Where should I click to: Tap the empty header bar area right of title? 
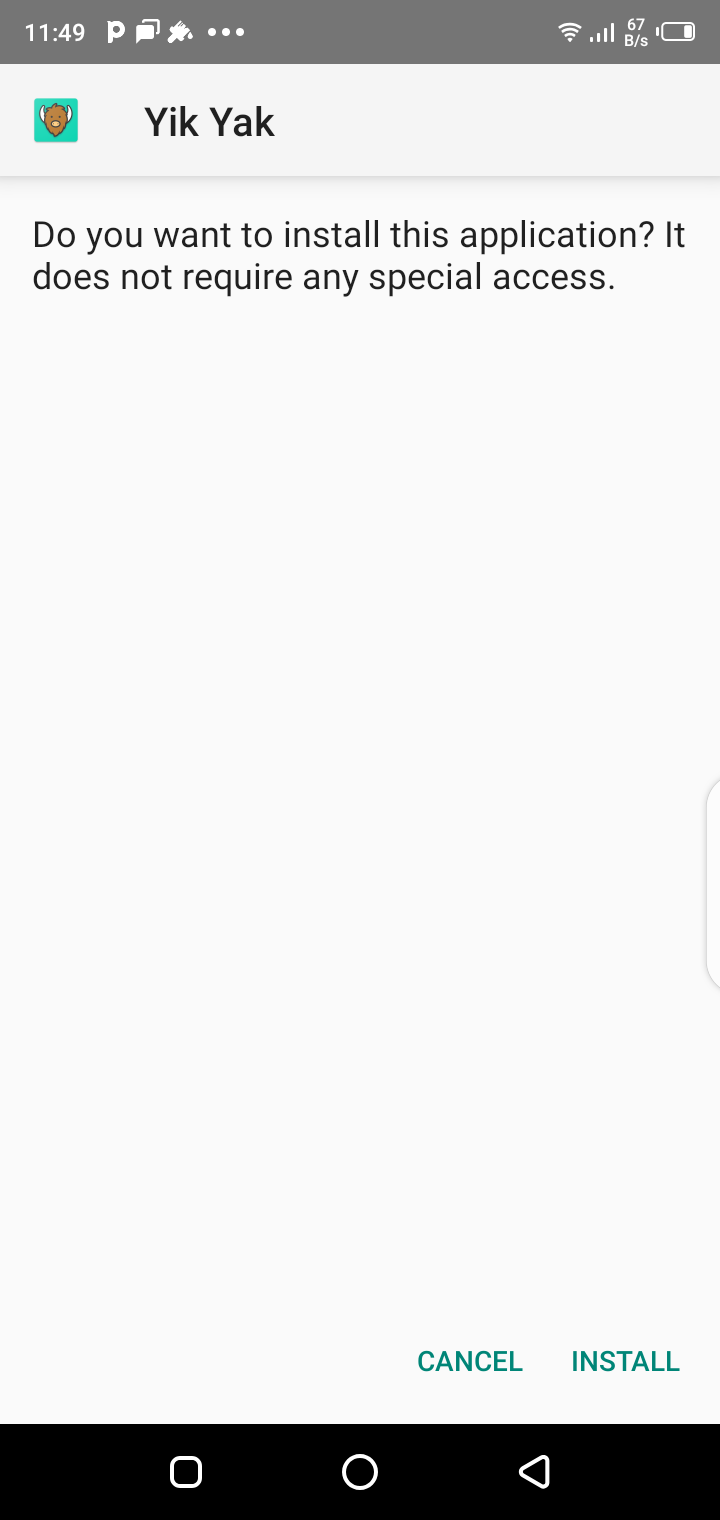point(497,120)
